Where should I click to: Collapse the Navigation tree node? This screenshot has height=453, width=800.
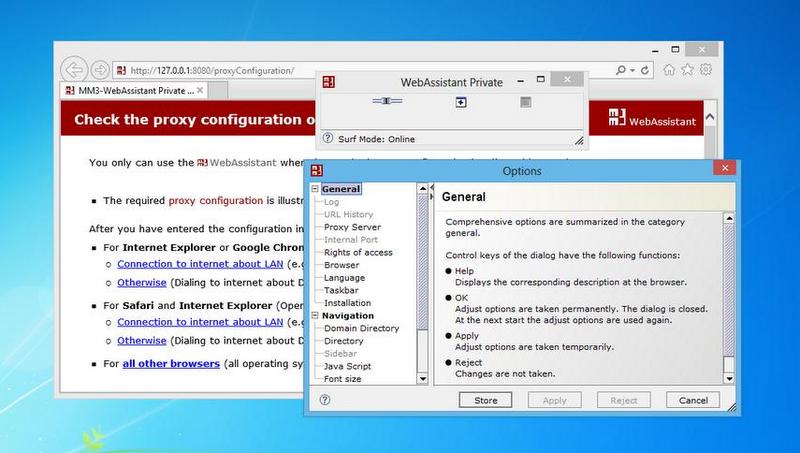point(315,315)
